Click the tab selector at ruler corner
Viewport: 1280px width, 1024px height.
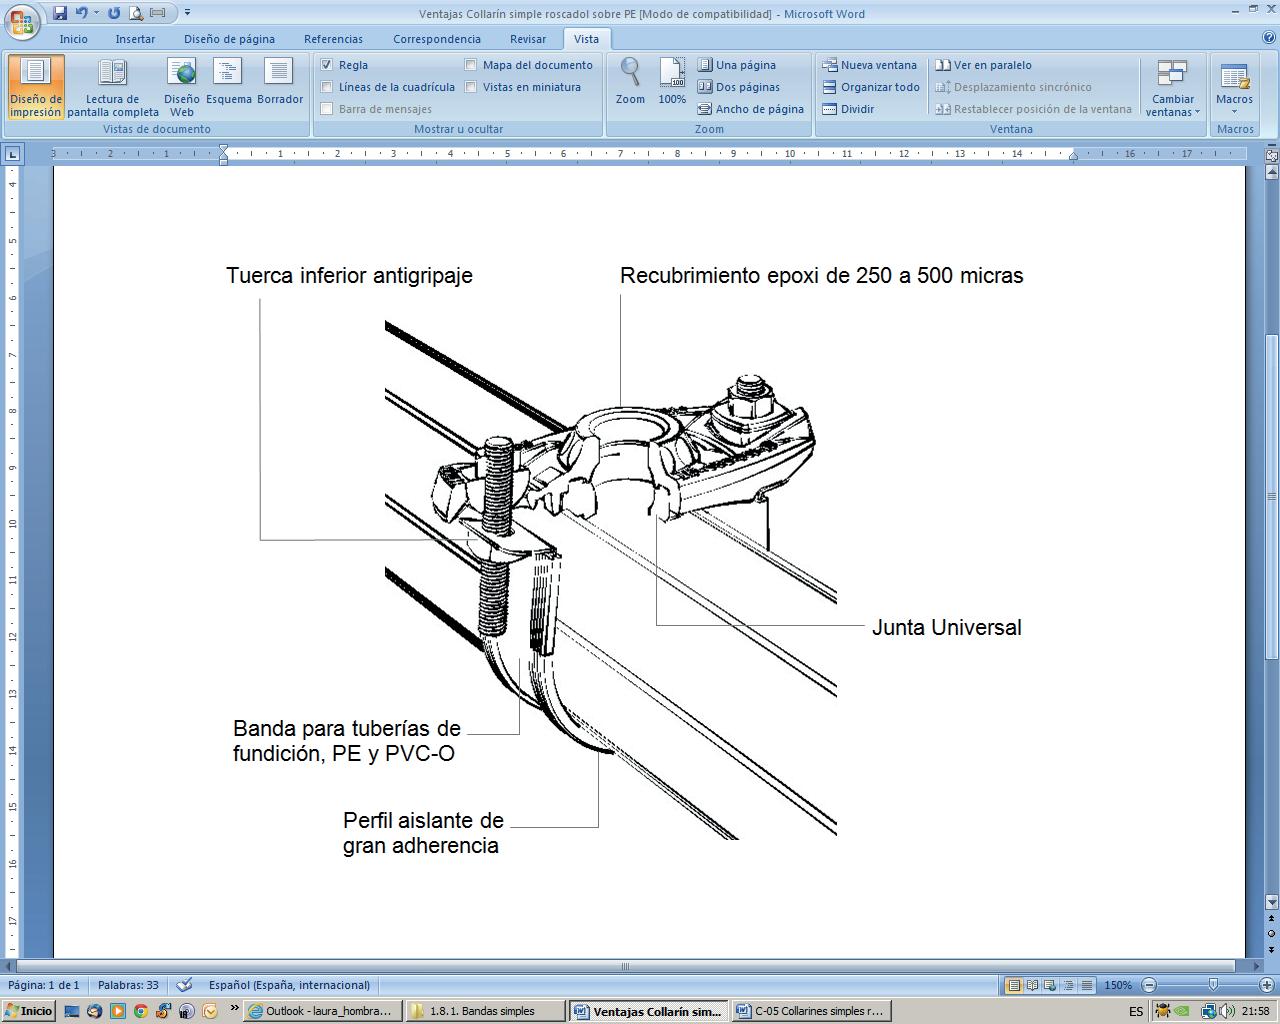coord(12,154)
